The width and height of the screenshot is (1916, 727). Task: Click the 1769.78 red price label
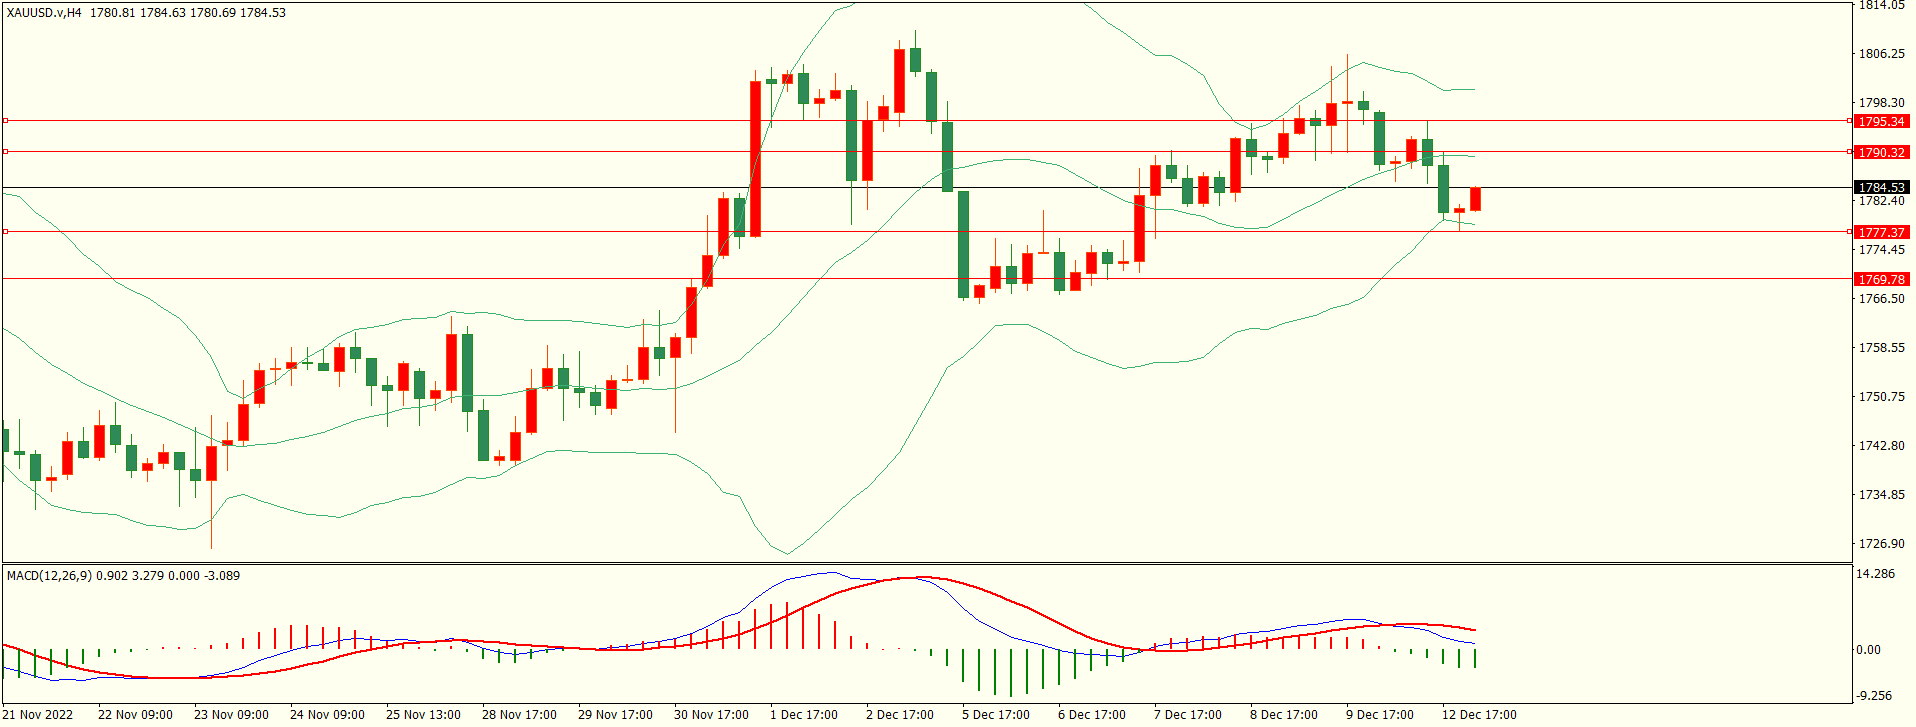pos(1881,280)
